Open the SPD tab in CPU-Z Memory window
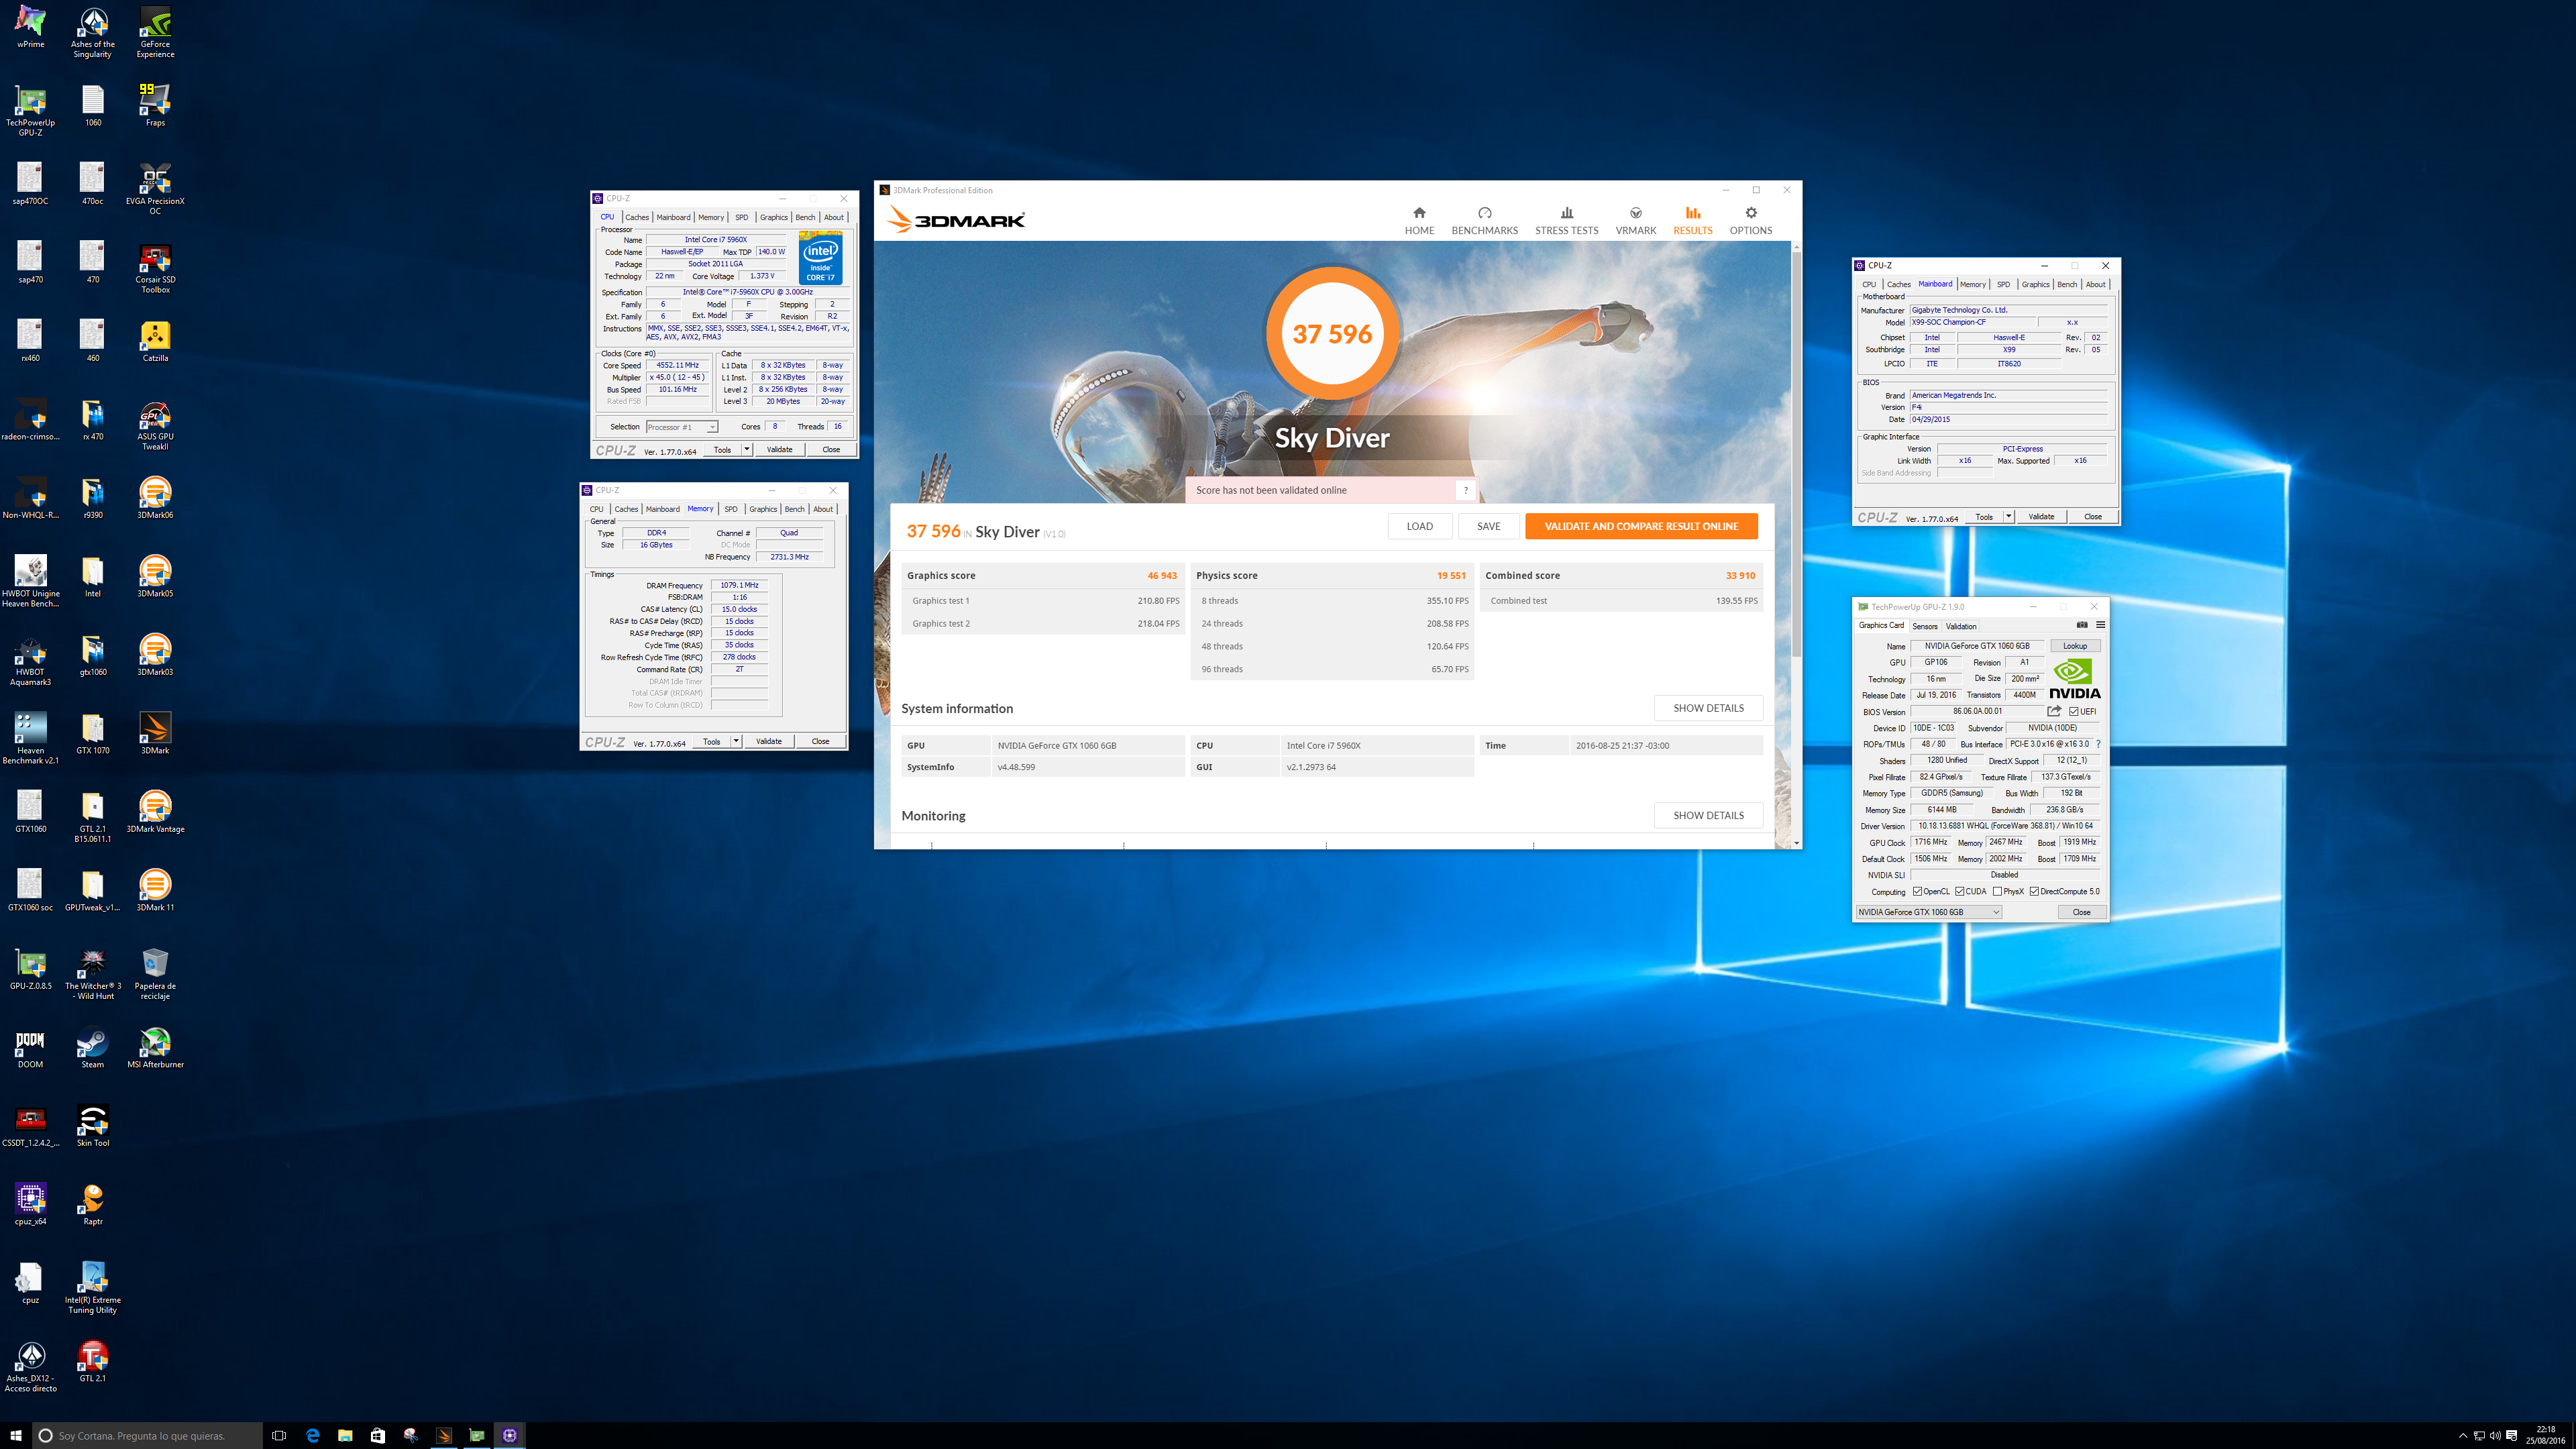The image size is (2576, 1449). [x=731, y=509]
